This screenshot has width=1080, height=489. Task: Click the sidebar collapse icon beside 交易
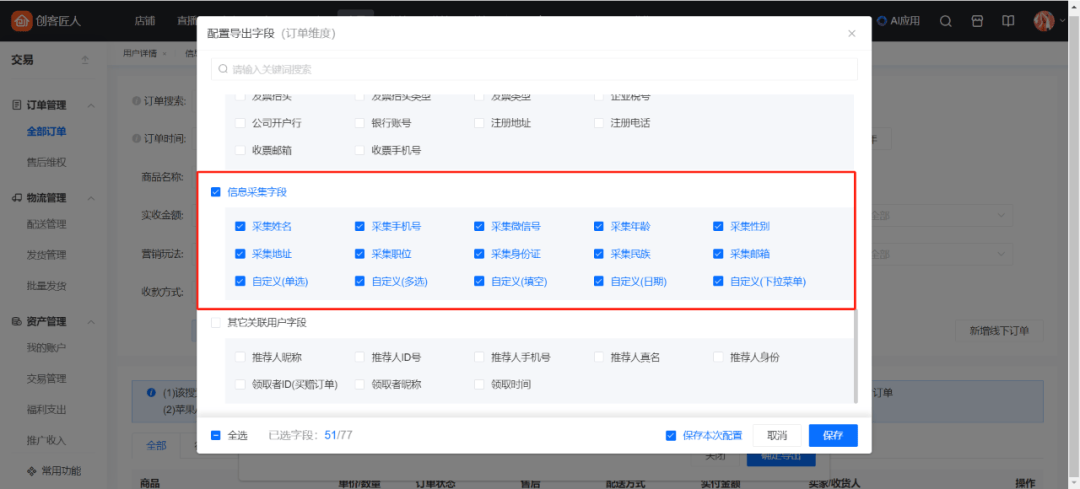click(x=84, y=60)
